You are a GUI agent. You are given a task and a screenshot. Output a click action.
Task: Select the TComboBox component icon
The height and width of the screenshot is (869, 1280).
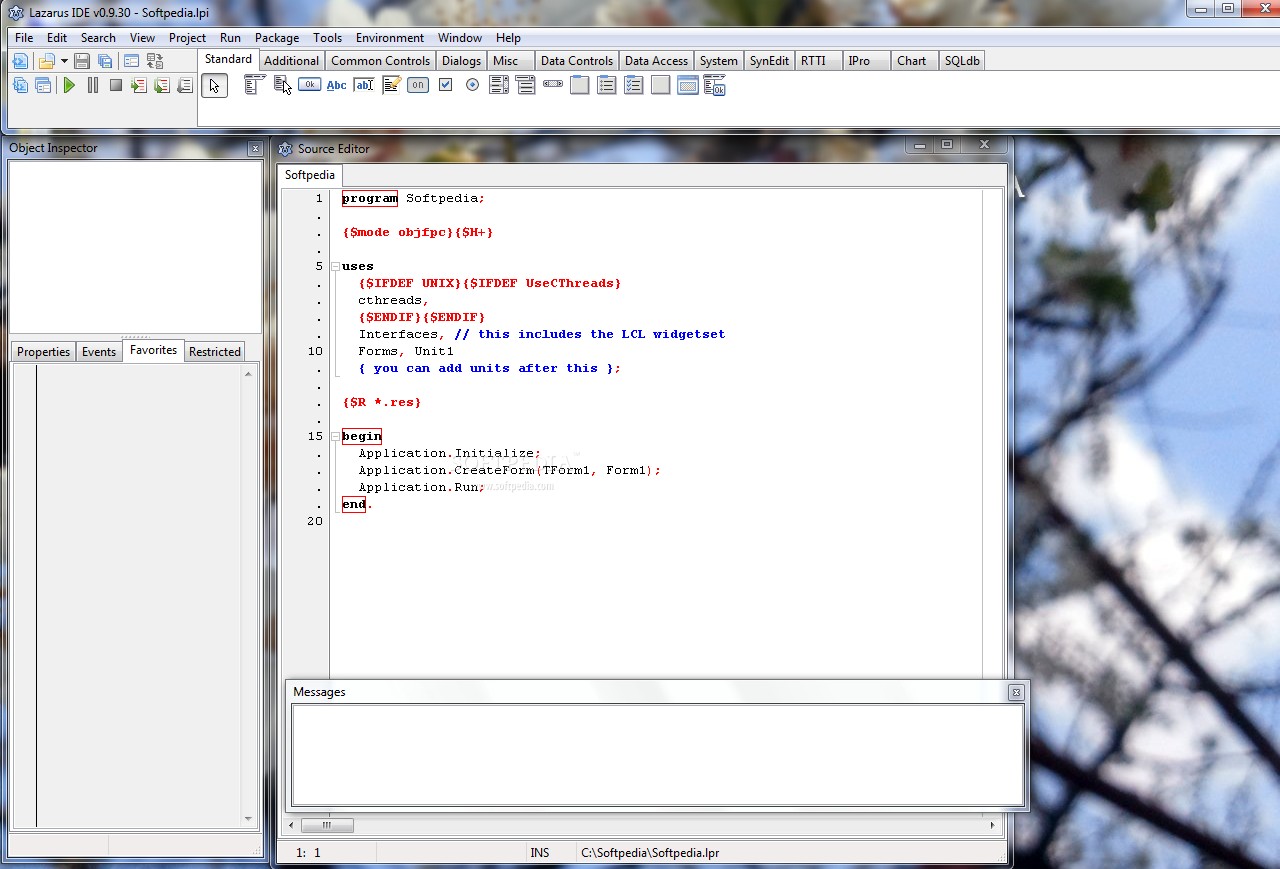(x=526, y=85)
